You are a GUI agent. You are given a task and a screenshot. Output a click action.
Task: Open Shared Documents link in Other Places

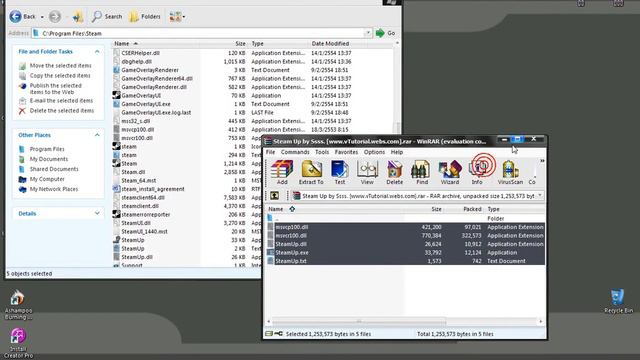click(x=54, y=169)
